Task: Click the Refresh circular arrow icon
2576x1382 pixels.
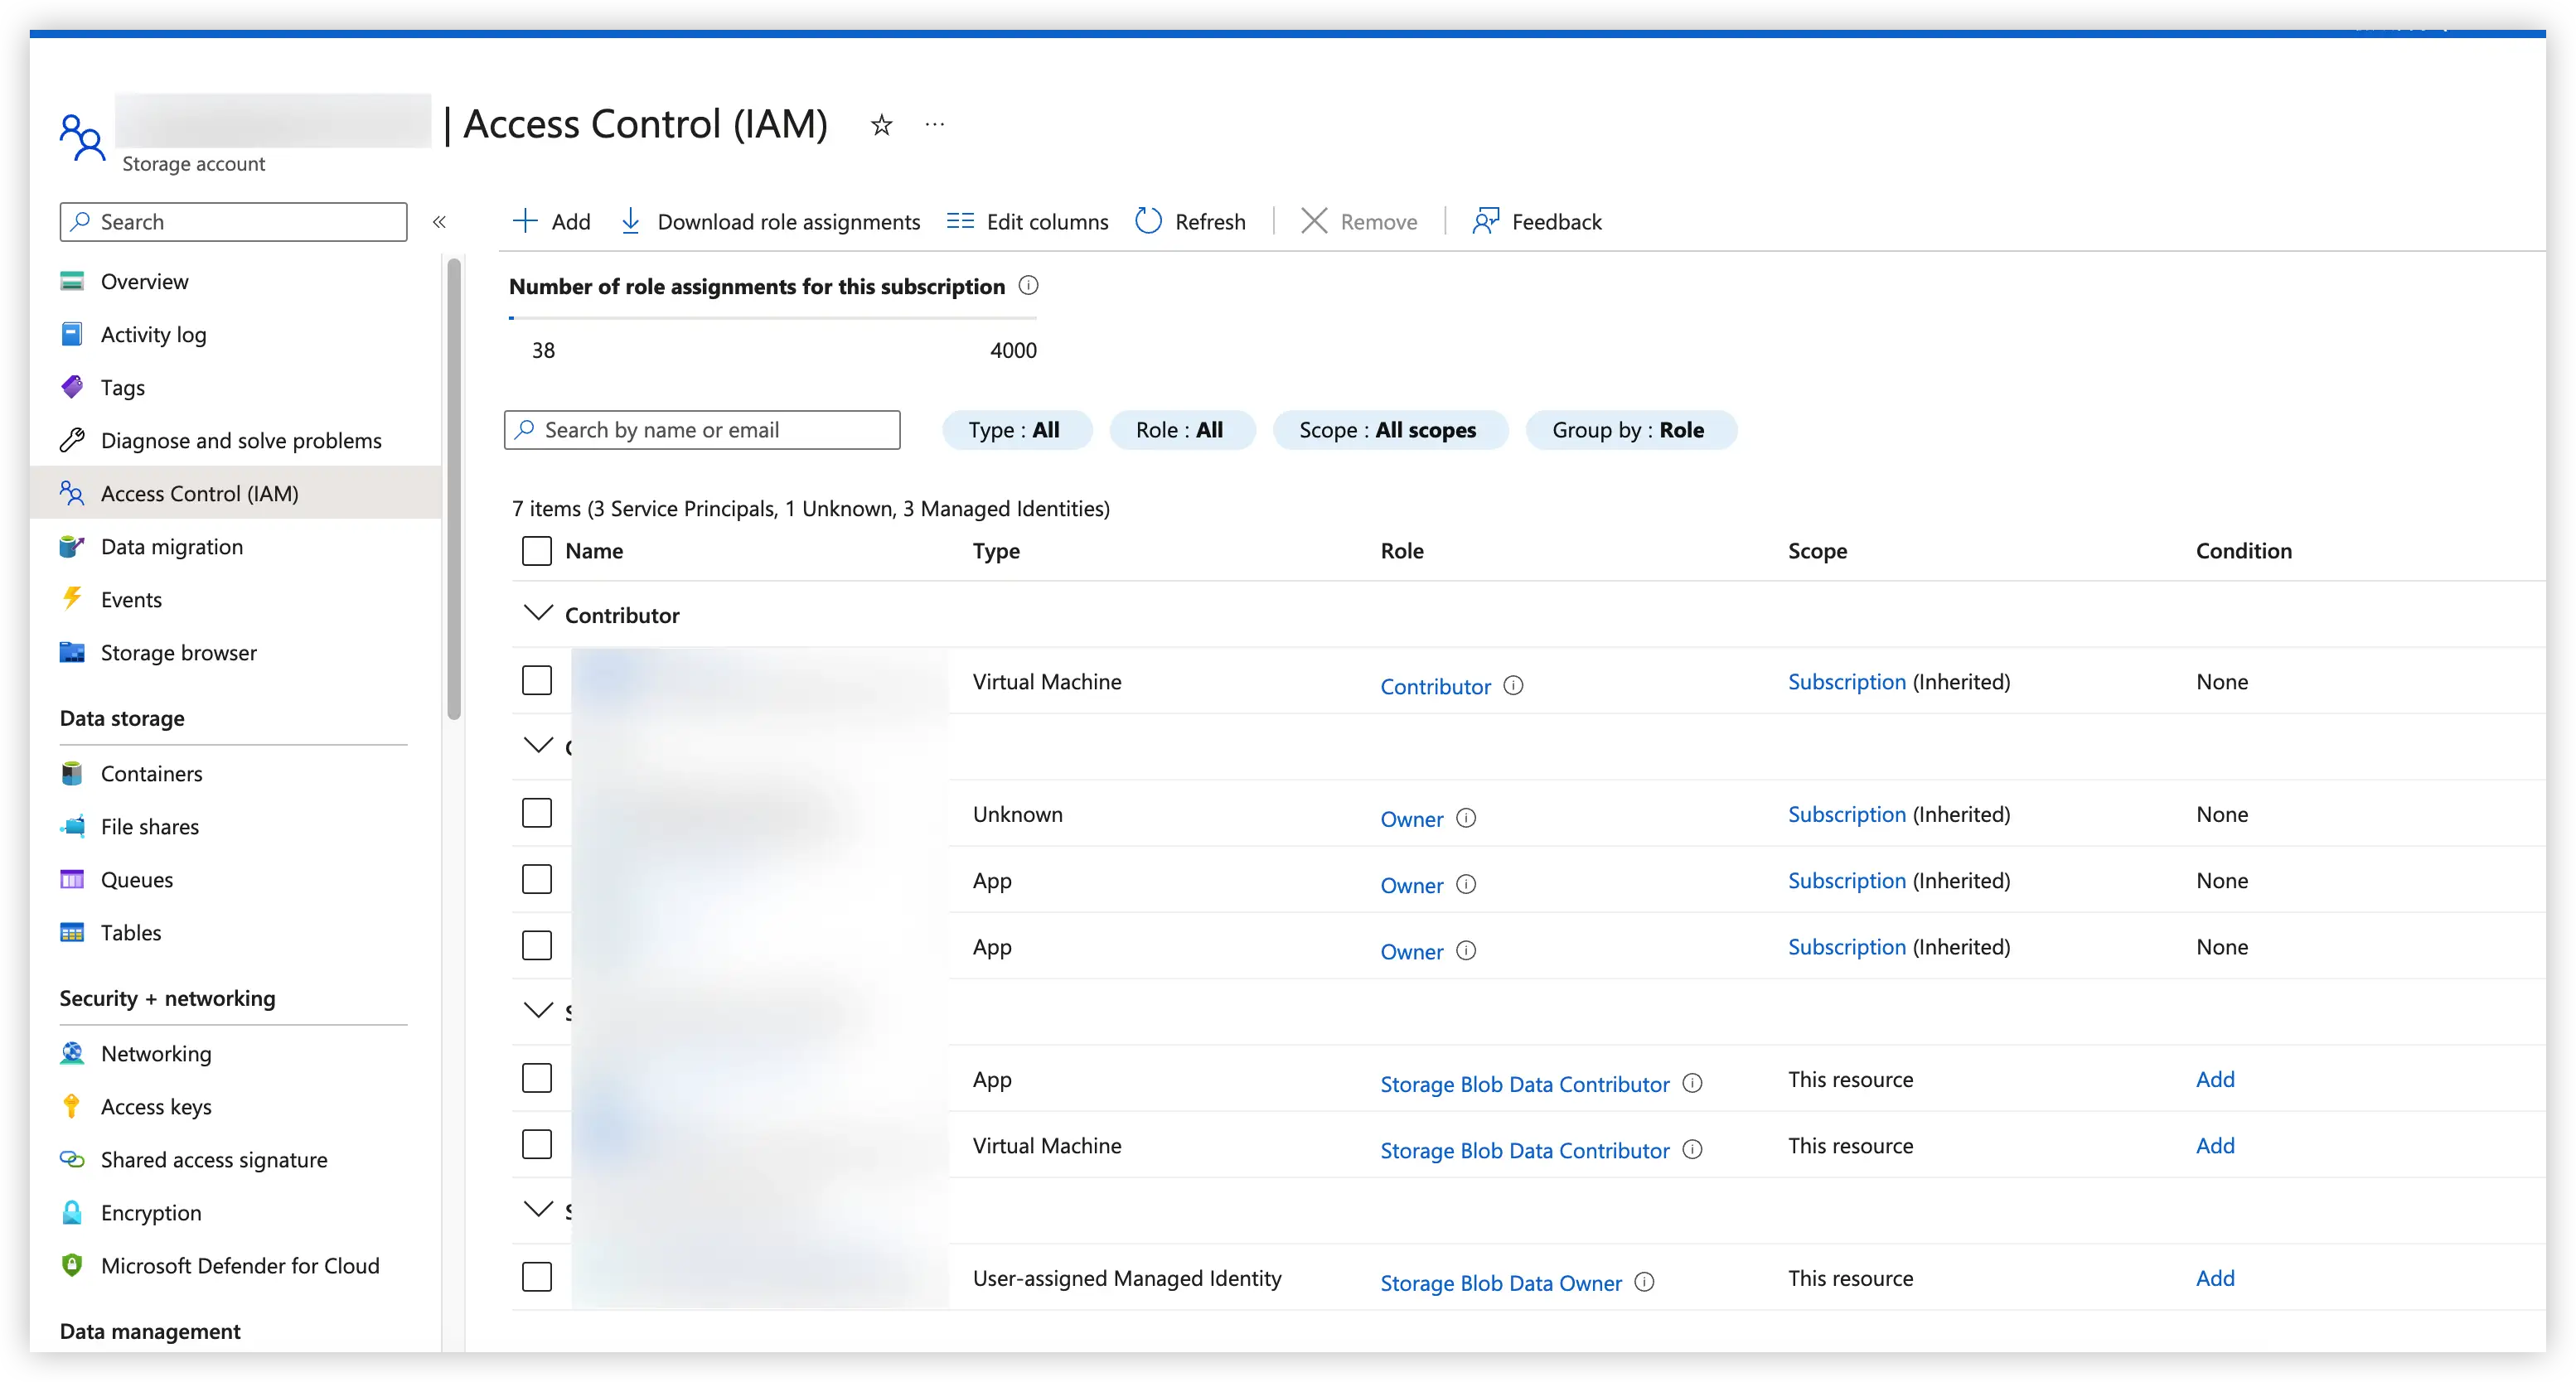Action: point(1148,221)
